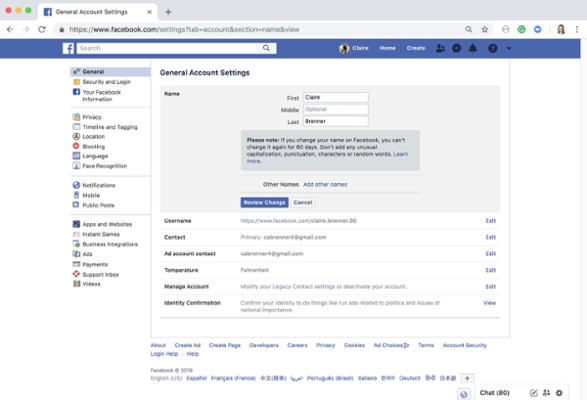Edit the Username row
Screen dimensions: 587x400
tap(490, 221)
